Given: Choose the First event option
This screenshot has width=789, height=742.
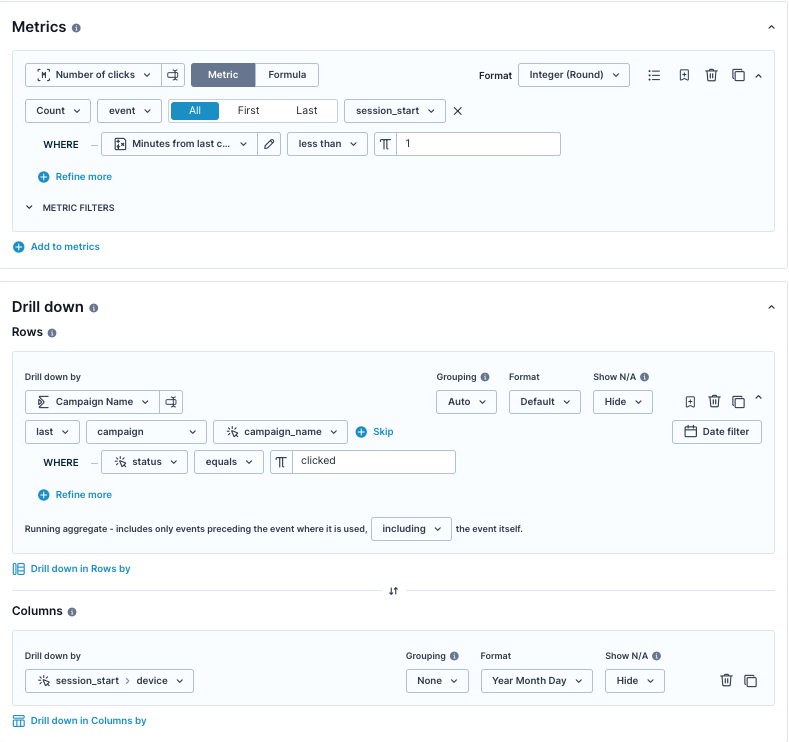Looking at the screenshot, I should (249, 111).
